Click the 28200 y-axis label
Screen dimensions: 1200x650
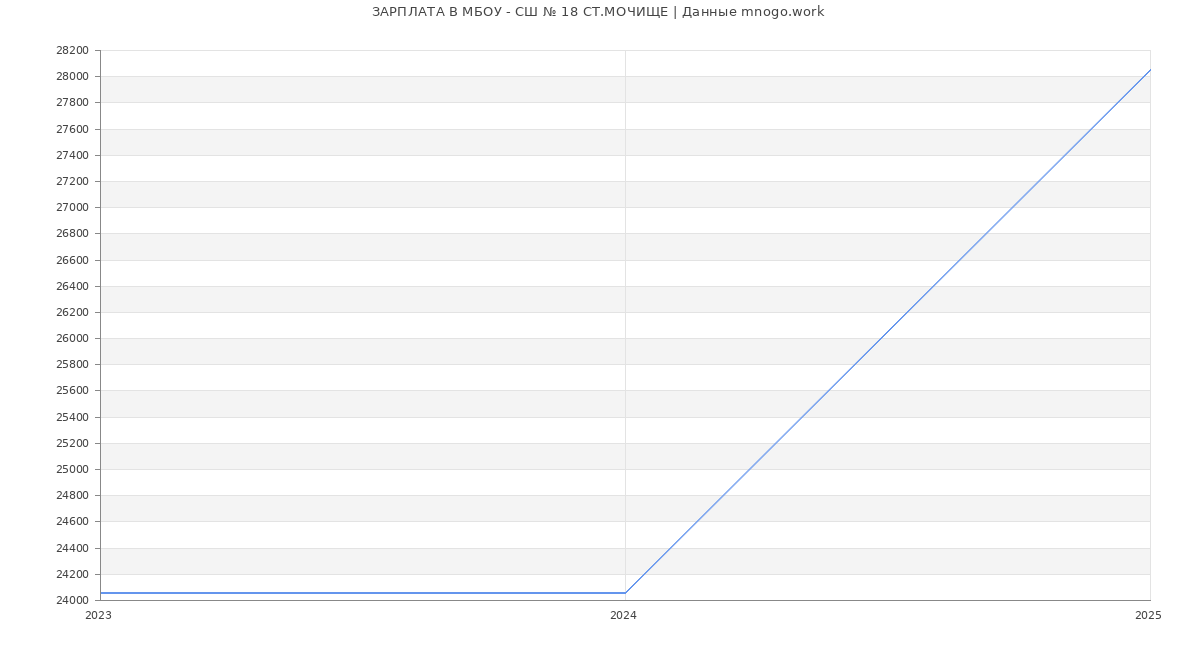pos(72,51)
